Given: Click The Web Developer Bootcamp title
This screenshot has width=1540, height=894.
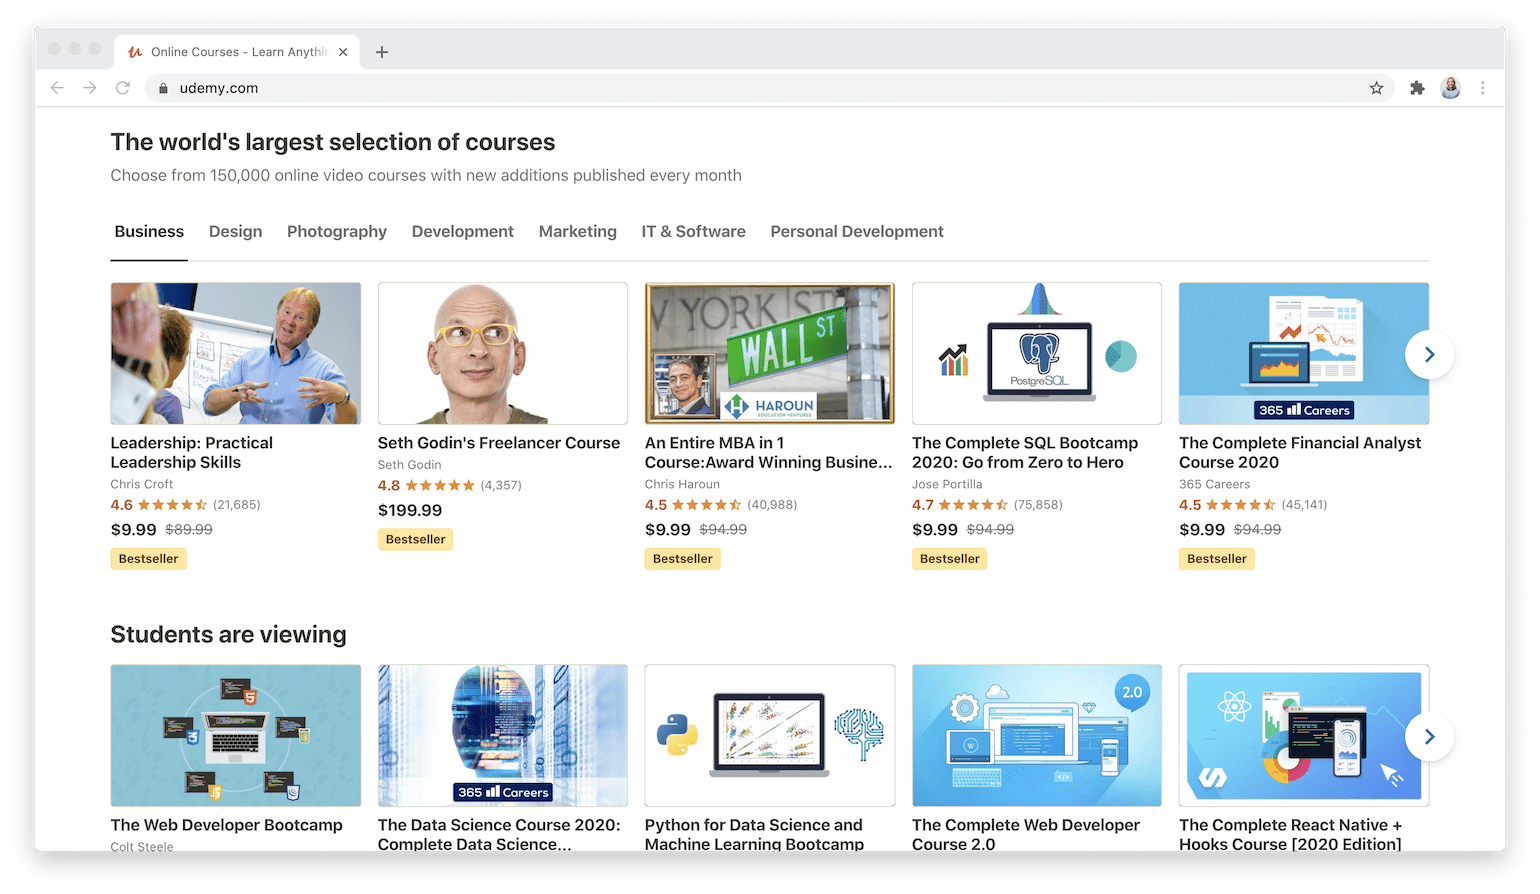Looking at the screenshot, I should [227, 825].
